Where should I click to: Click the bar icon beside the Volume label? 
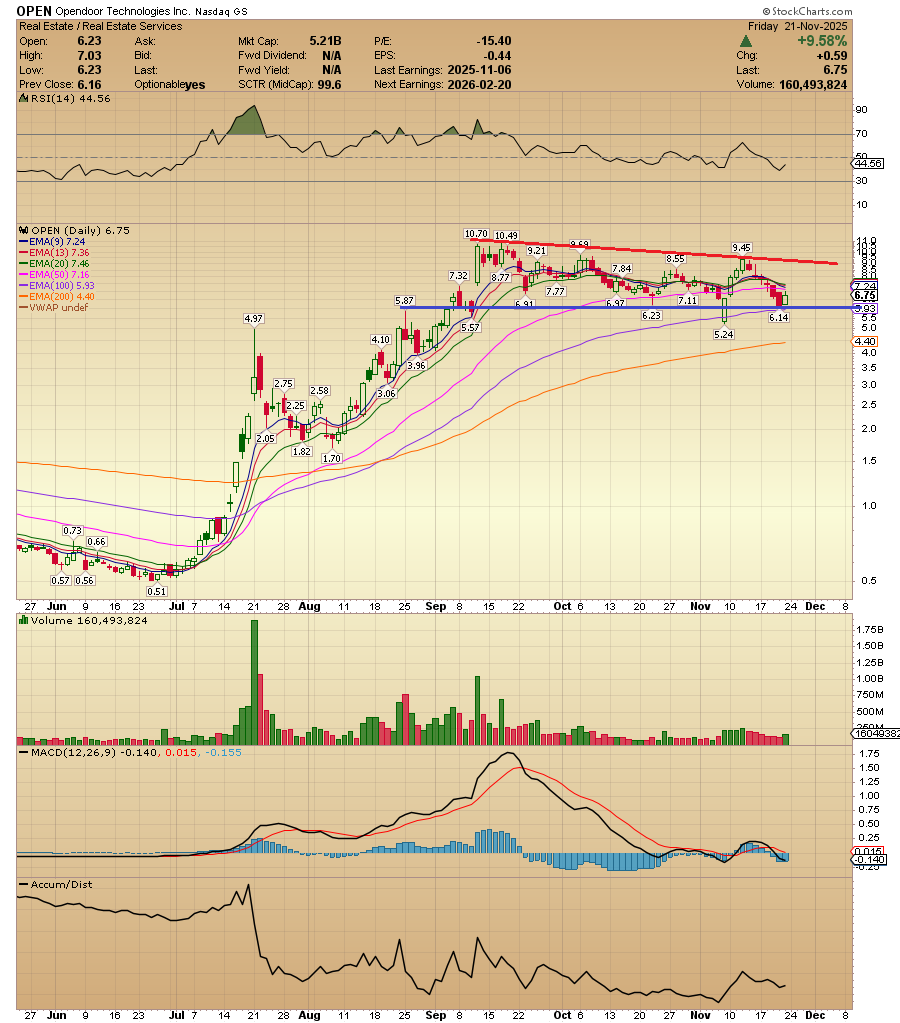[24, 620]
